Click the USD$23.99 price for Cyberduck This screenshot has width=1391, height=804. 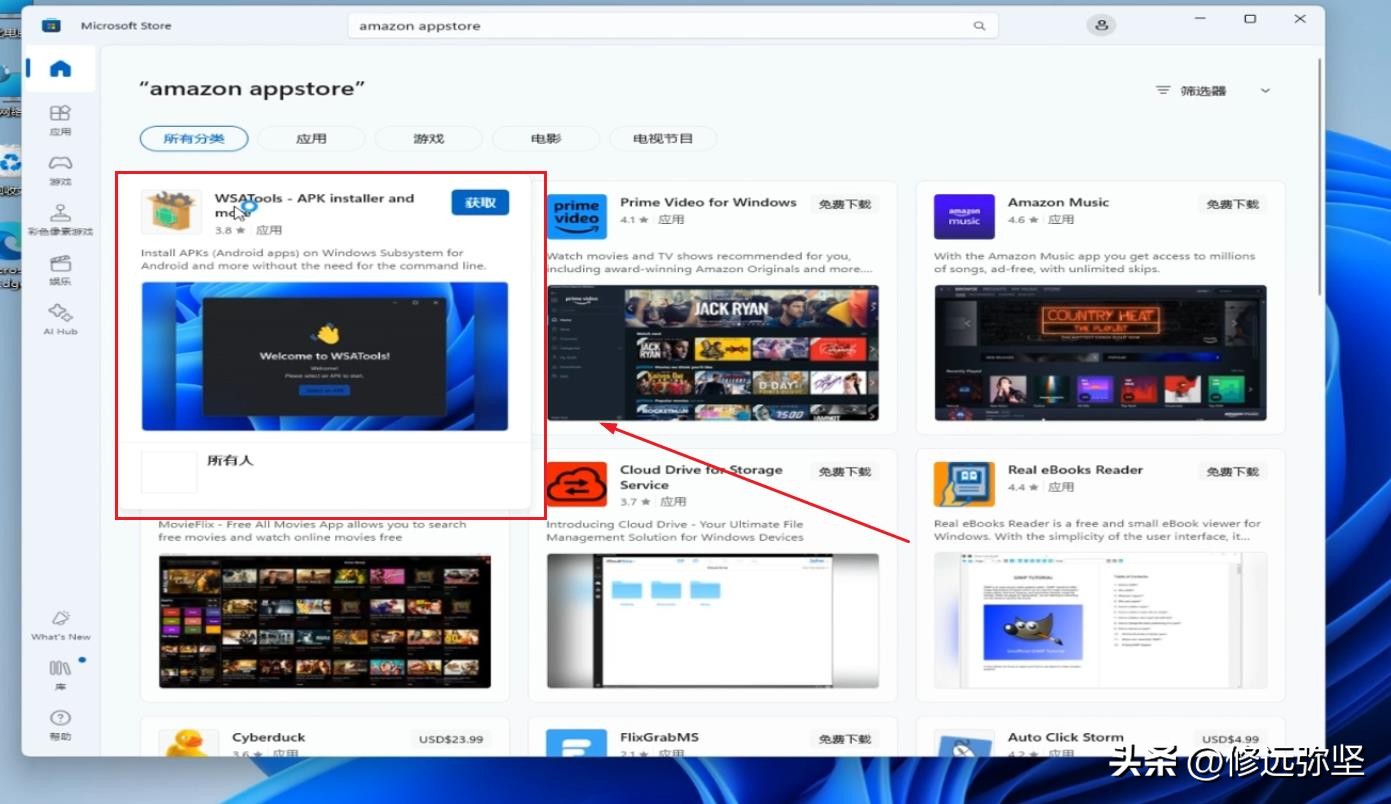point(451,739)
